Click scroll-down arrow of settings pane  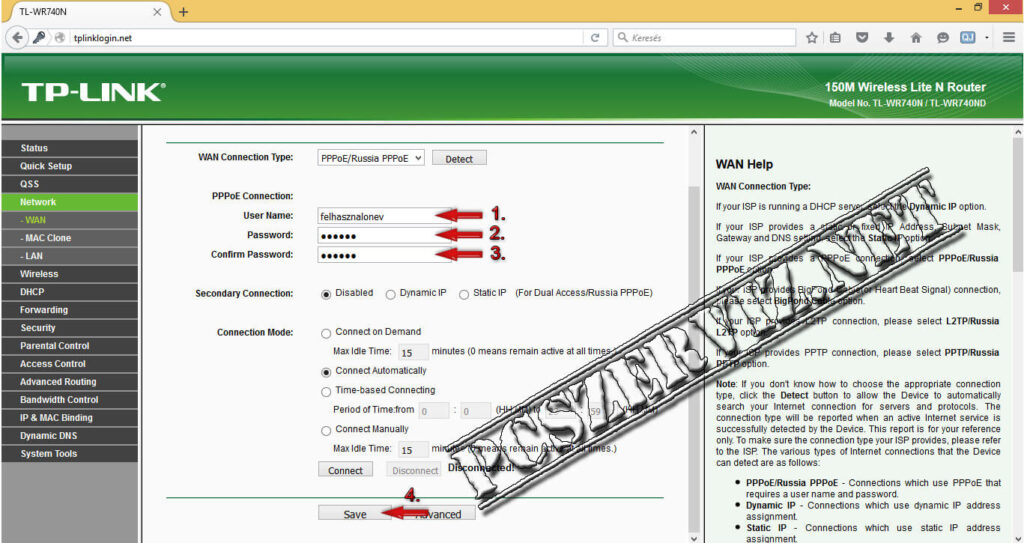coord(694,538)
